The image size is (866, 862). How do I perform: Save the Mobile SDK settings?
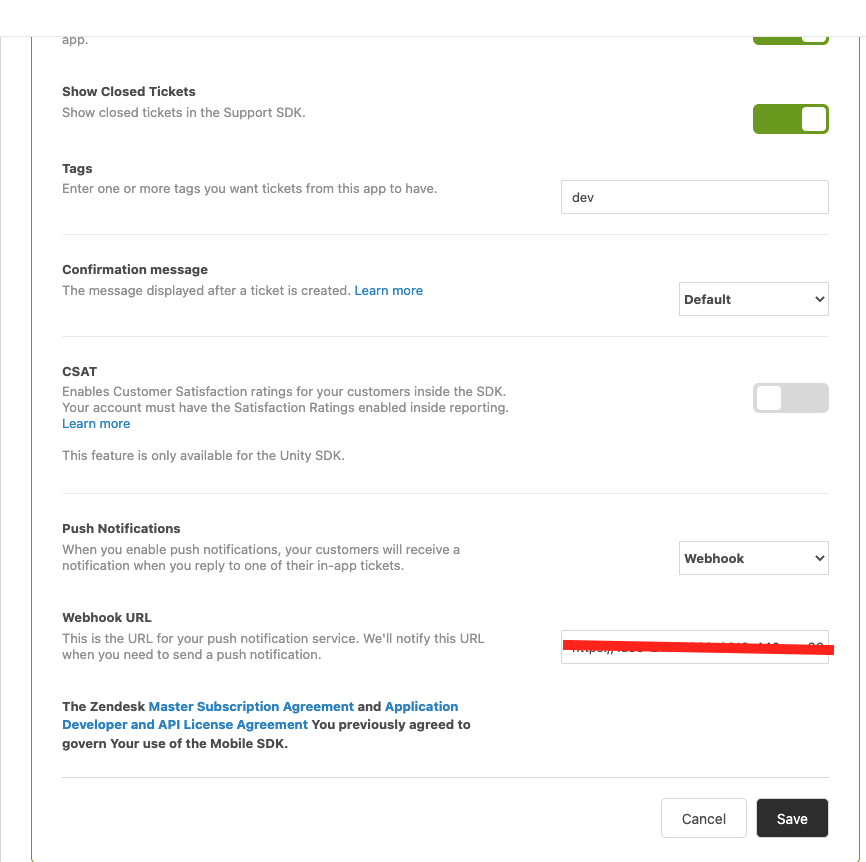(792, 818)
